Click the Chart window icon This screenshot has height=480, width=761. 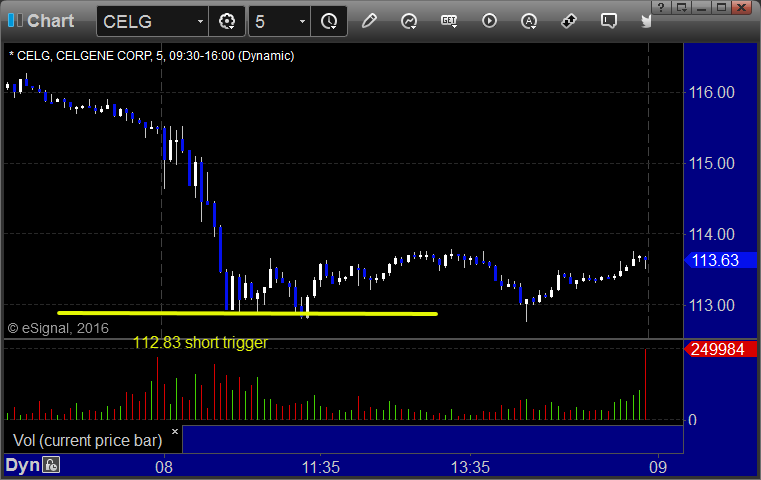(x=15, y=21)
